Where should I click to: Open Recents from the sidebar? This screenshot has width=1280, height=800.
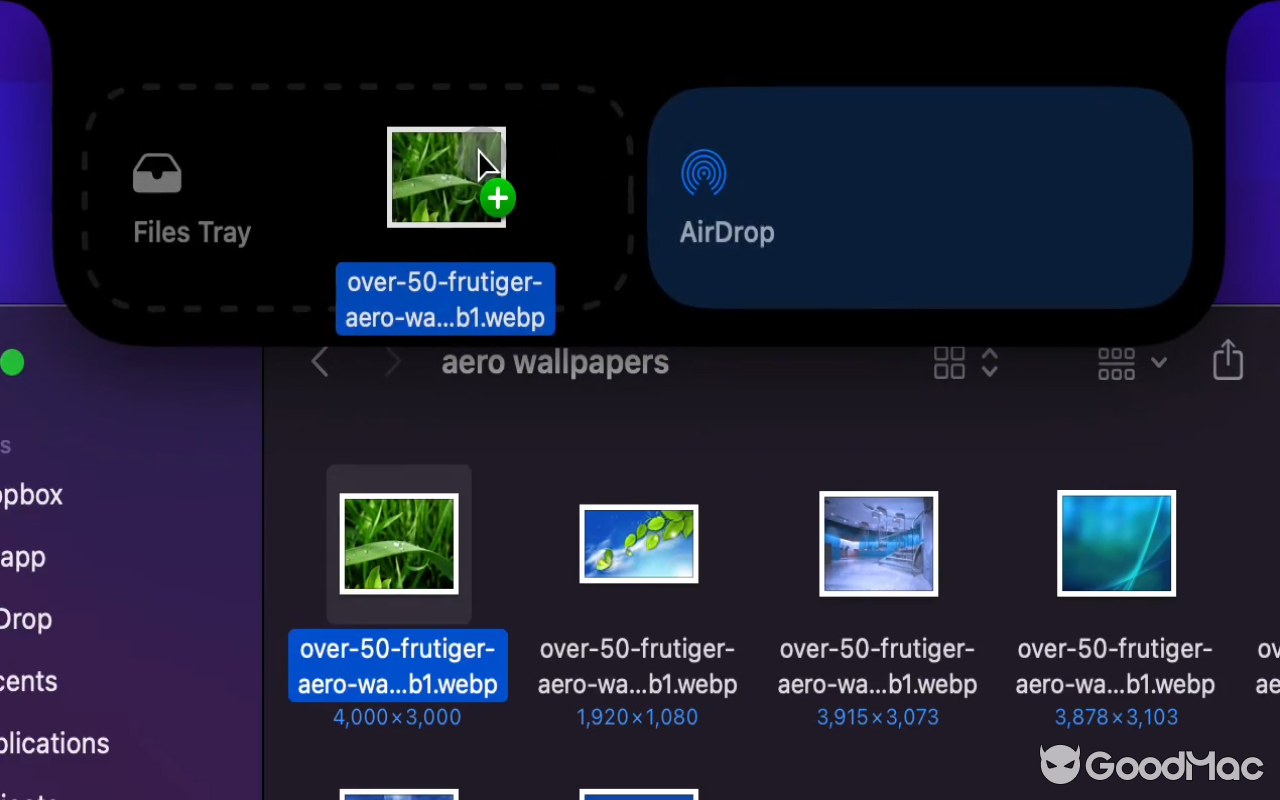[28, 681]
